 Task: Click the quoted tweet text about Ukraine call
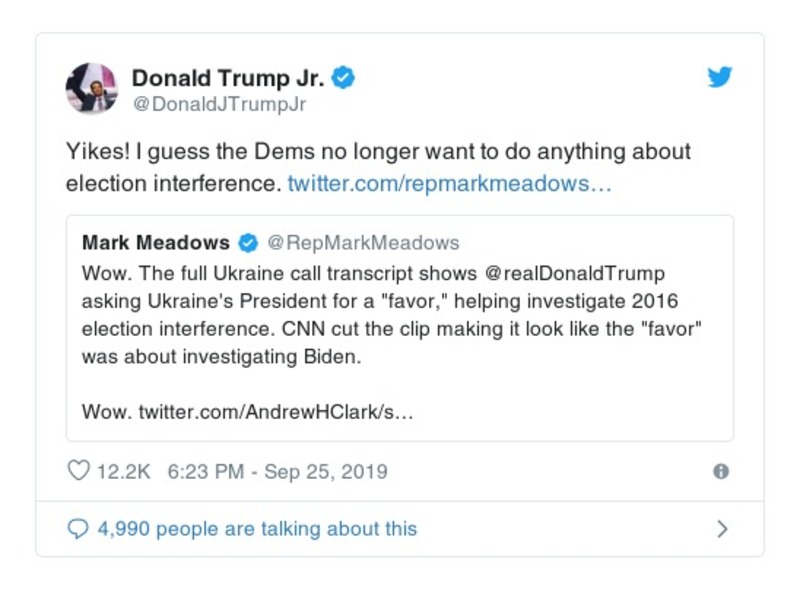click(390, 315)
